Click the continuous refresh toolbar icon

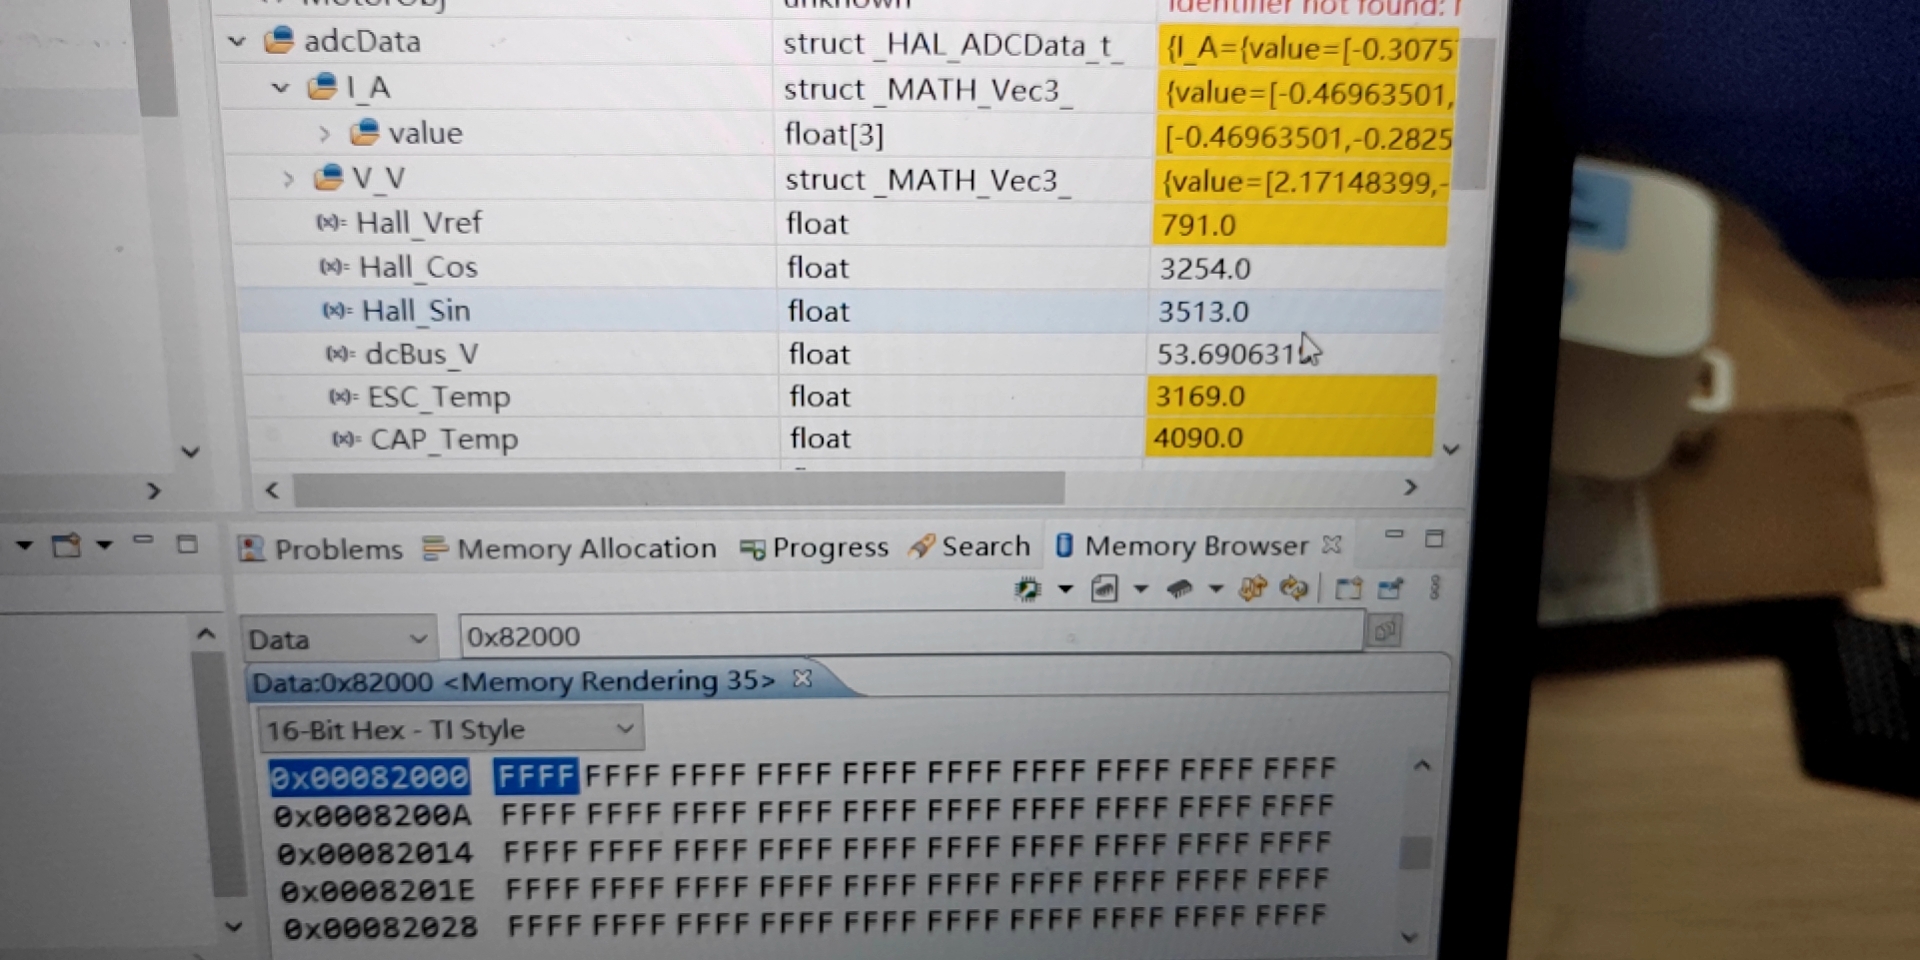coord(1294,588)
